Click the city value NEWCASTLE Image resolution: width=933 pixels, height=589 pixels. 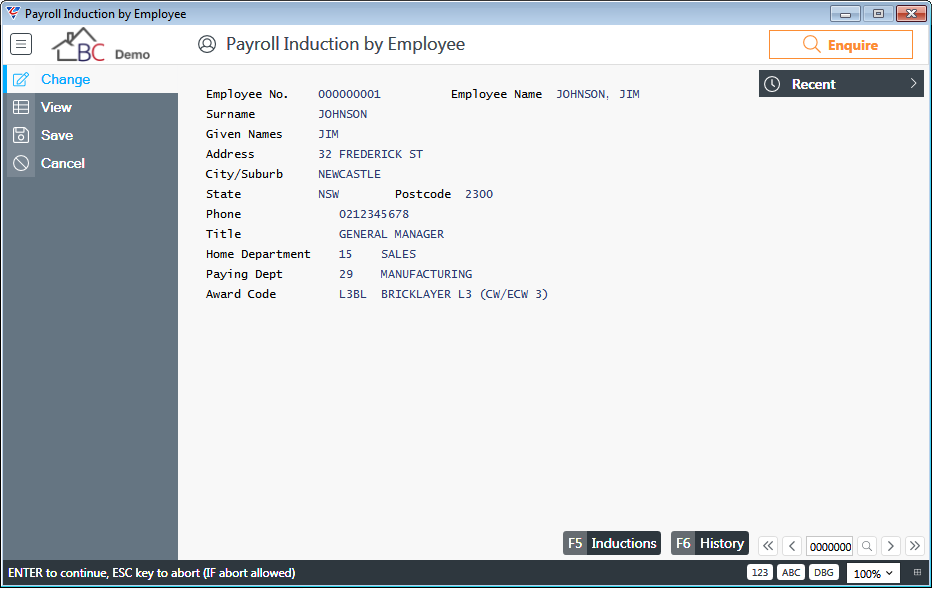click(349, 174)
